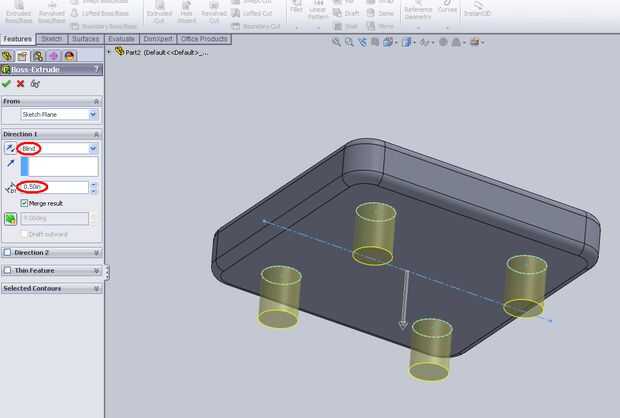Switch to the DimXpert tab

click(x=158, y=39)
